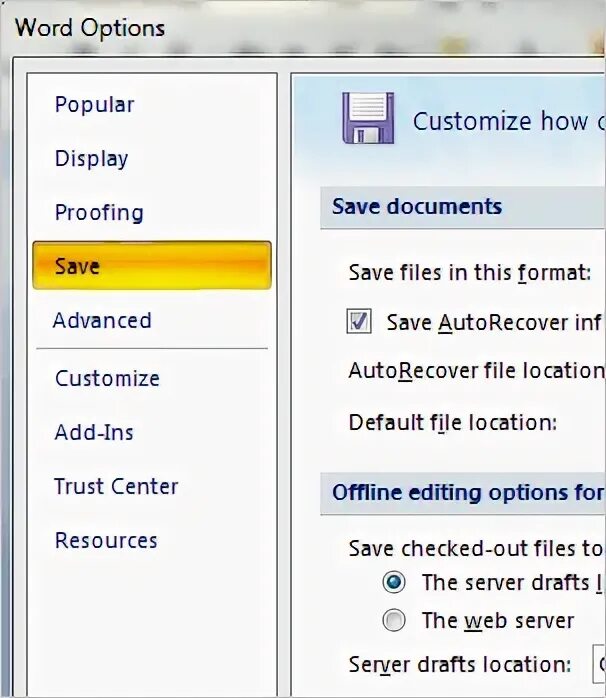606x698 pixels.
Task: Open the Add-Ins category
Action: coord(94,432)
